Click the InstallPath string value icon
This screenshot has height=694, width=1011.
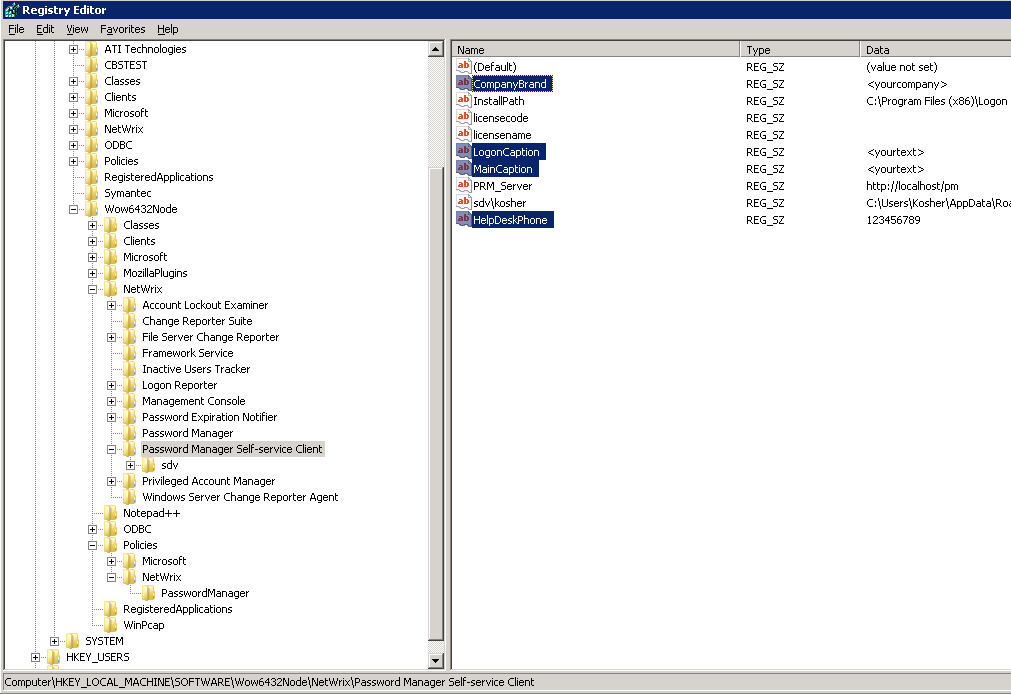point(463,101)
